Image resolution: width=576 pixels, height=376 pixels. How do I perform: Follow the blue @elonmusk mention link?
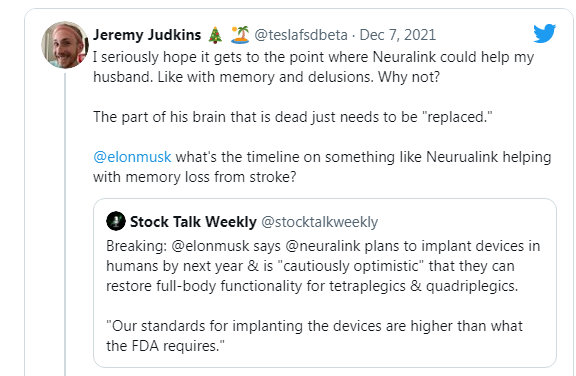[132, 157]
